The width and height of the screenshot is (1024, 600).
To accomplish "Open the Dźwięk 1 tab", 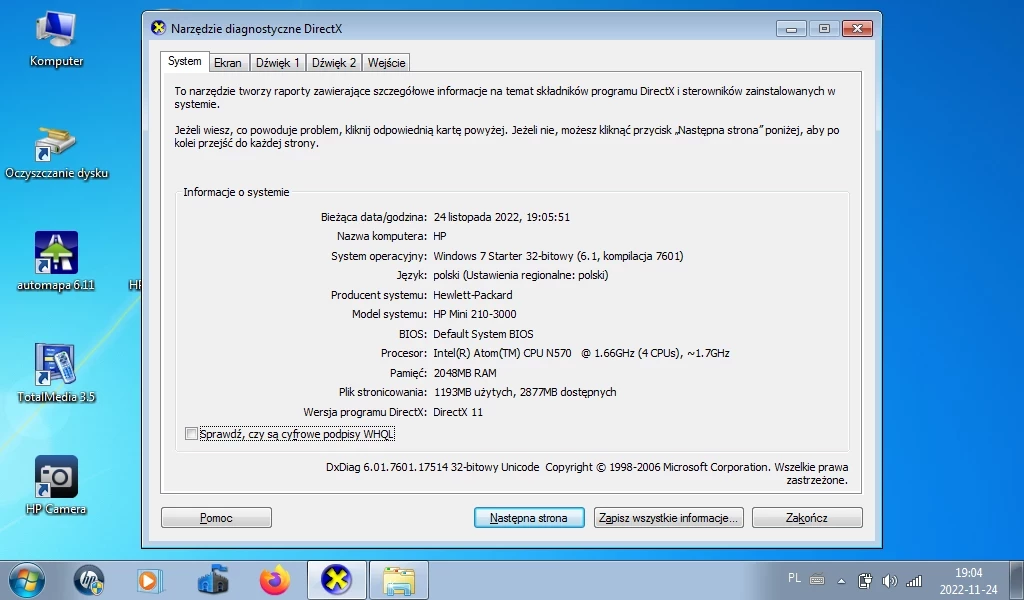I will point(277,62).
